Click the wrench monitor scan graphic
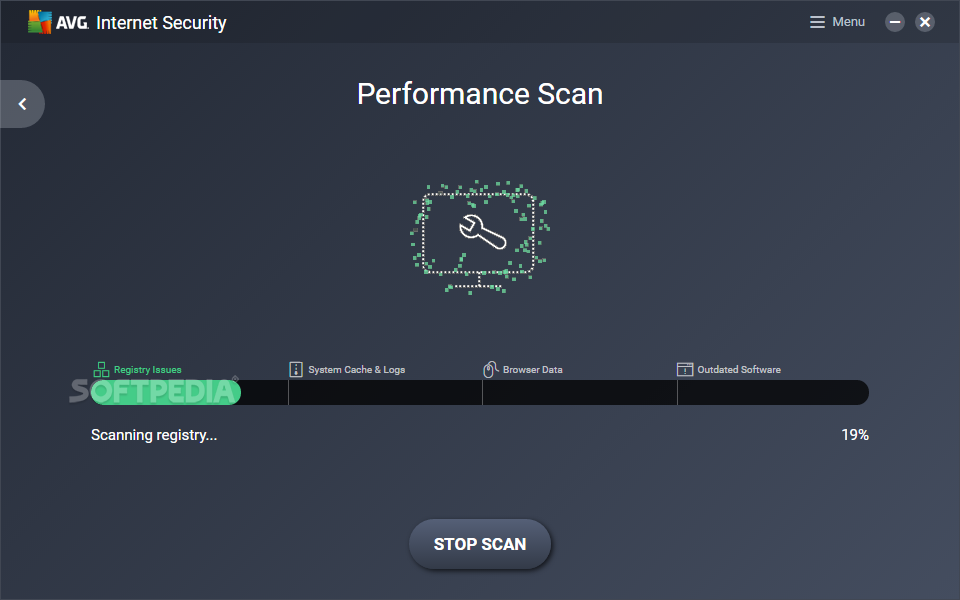The width and height of the screenshot is (960, 600). 480,237
